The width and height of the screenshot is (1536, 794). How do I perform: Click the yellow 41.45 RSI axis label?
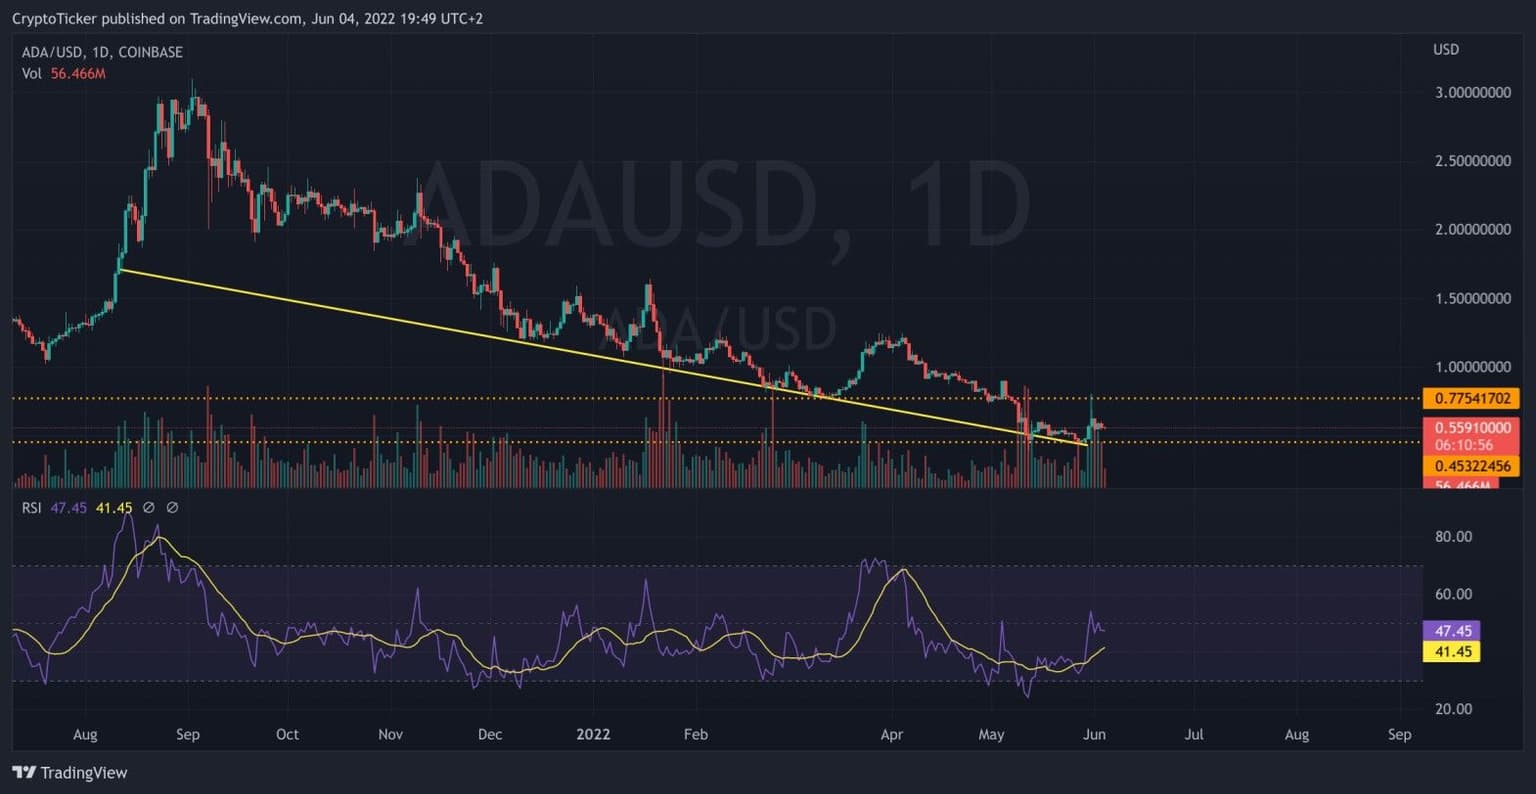(x=1451, y=652)
